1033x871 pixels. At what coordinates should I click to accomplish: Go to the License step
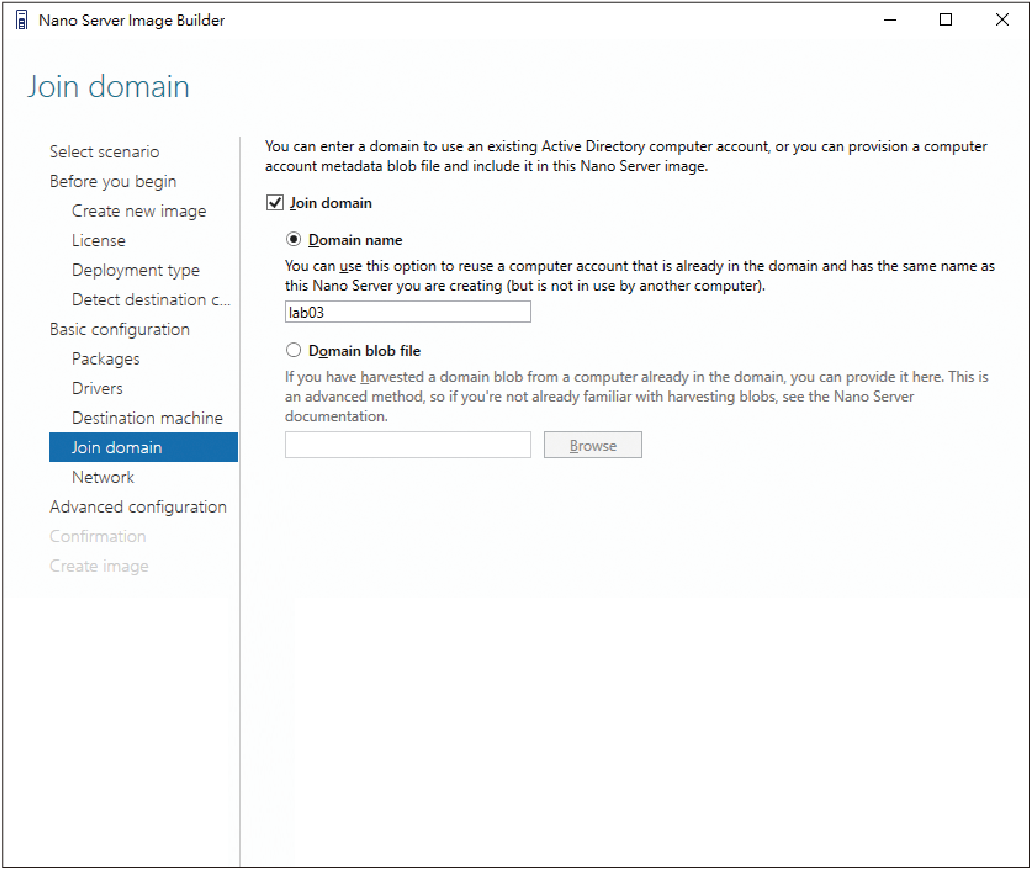click(x=99, y=240)
